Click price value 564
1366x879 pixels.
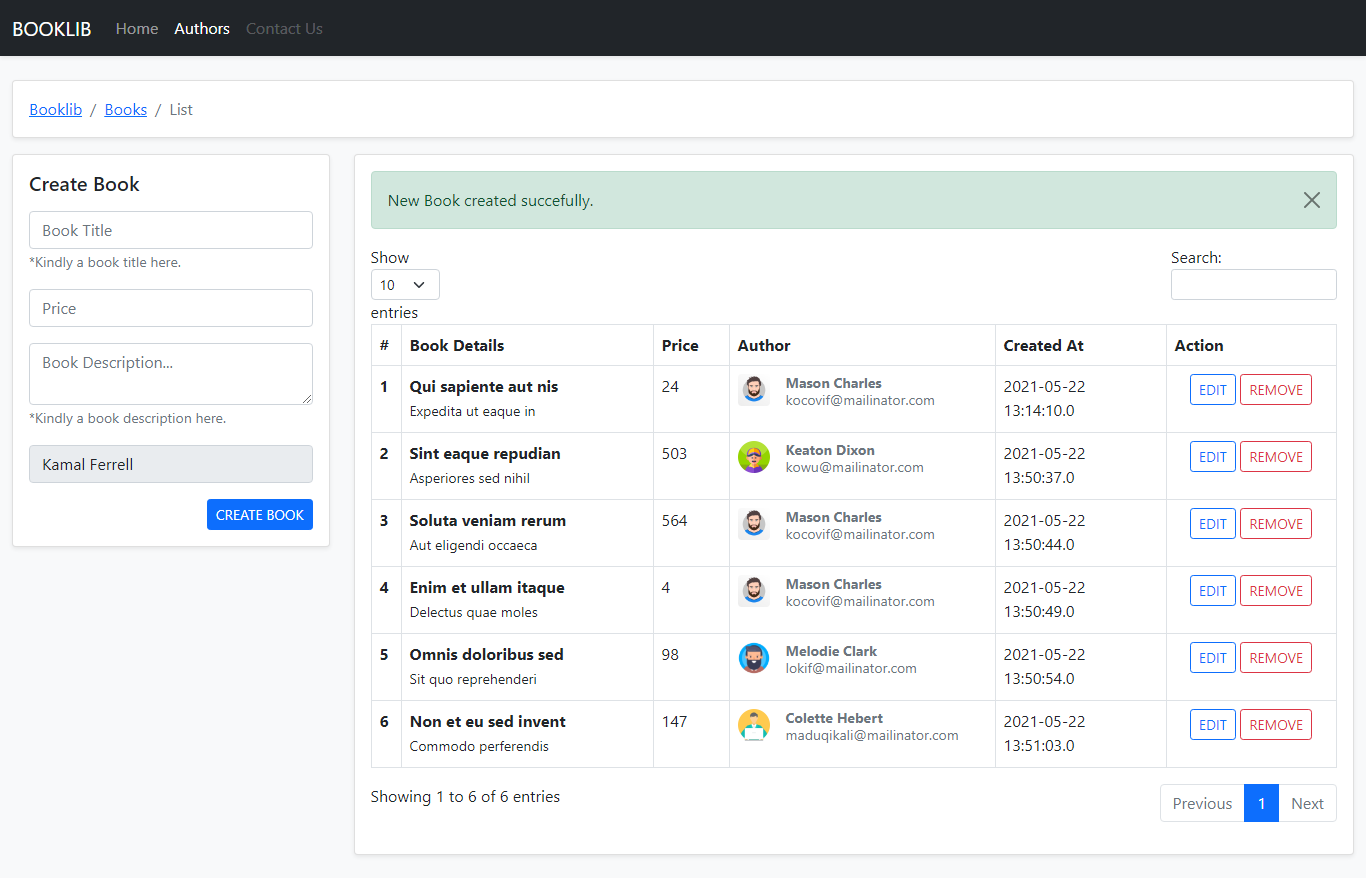675,521
